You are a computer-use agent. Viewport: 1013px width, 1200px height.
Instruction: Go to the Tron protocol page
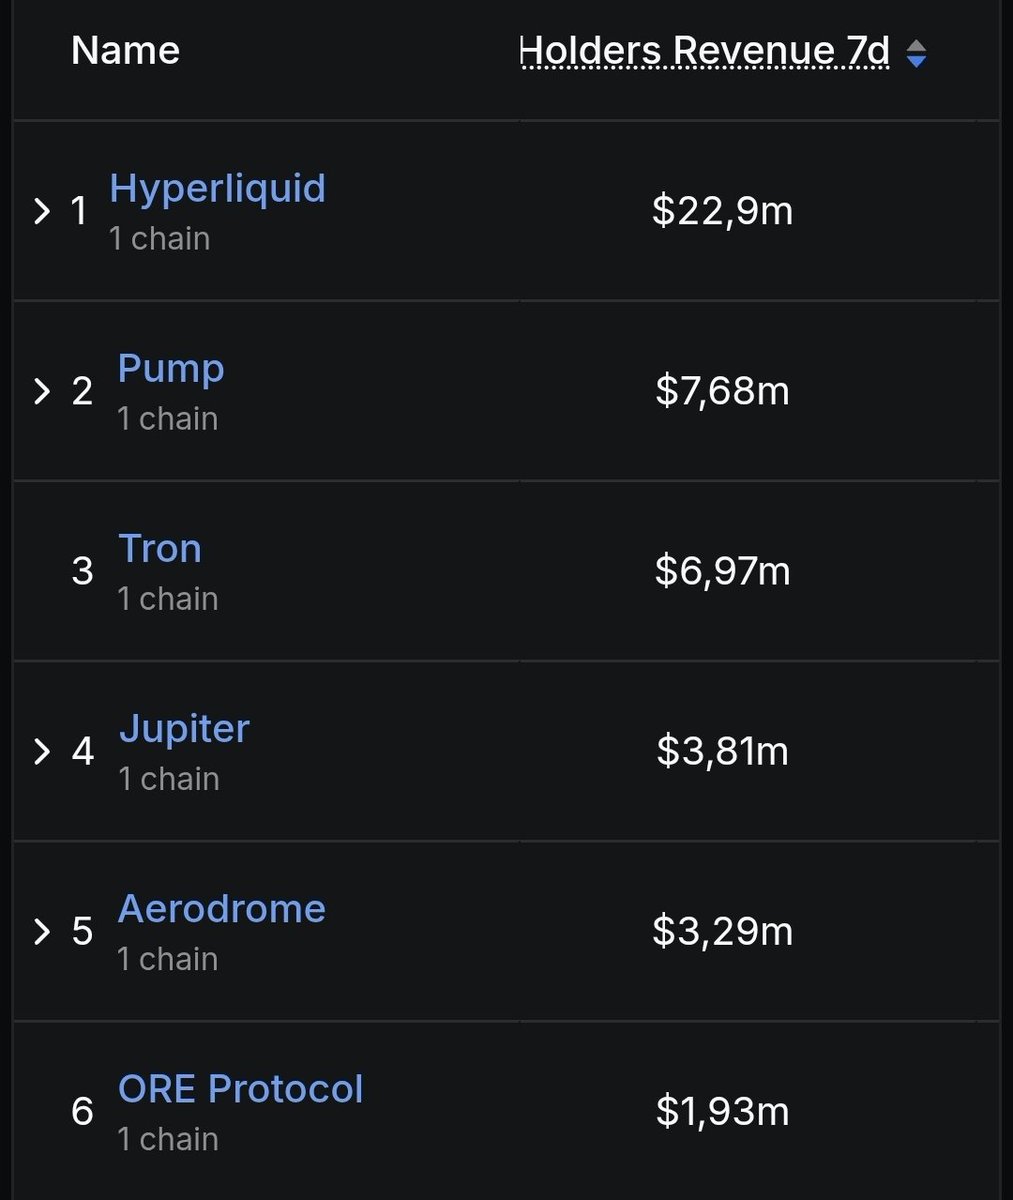(160, 548)
